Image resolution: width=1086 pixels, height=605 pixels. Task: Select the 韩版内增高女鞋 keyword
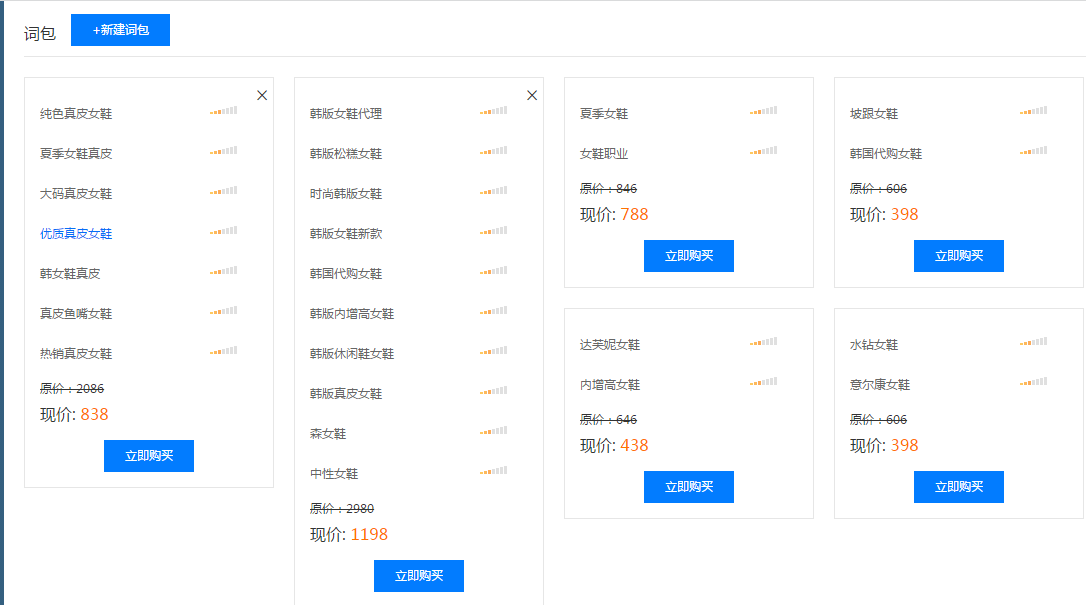[352, 314]
